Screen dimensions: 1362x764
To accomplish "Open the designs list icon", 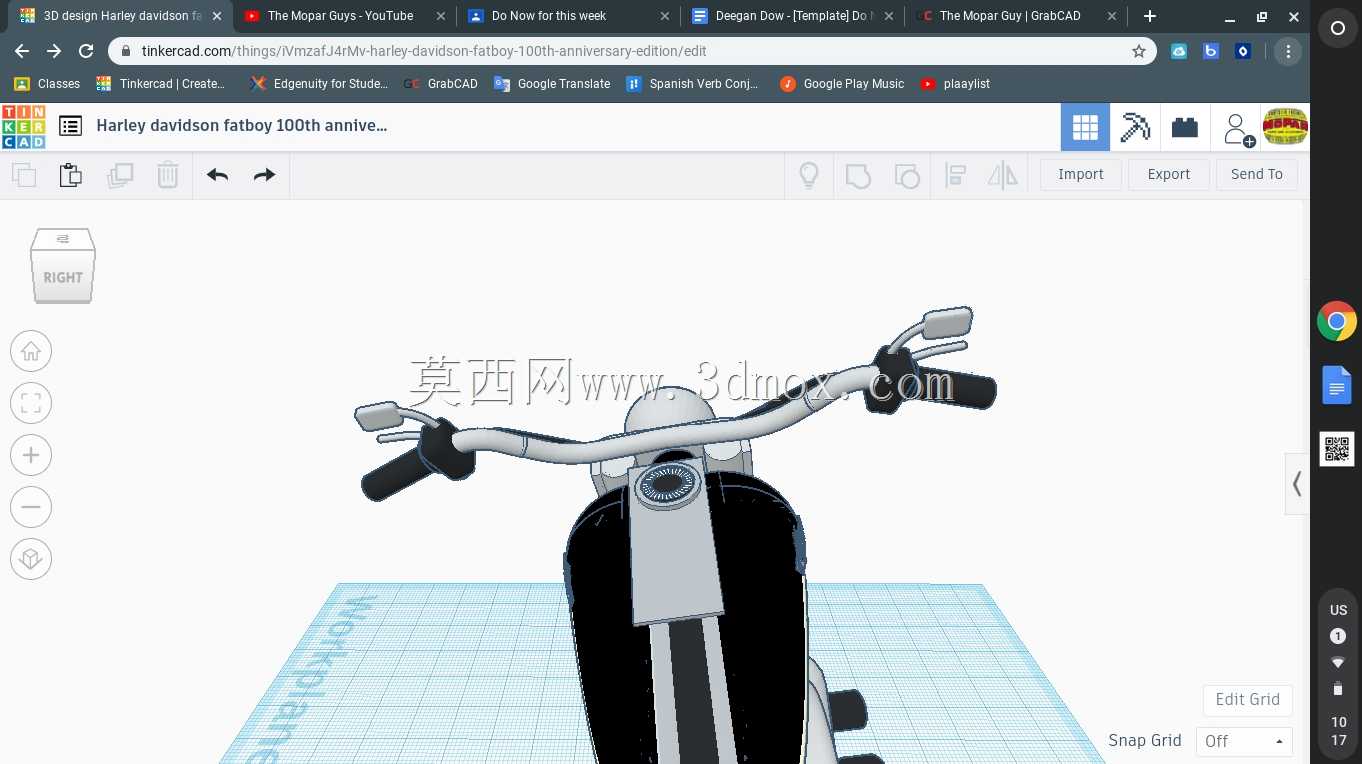I will 70,126.
